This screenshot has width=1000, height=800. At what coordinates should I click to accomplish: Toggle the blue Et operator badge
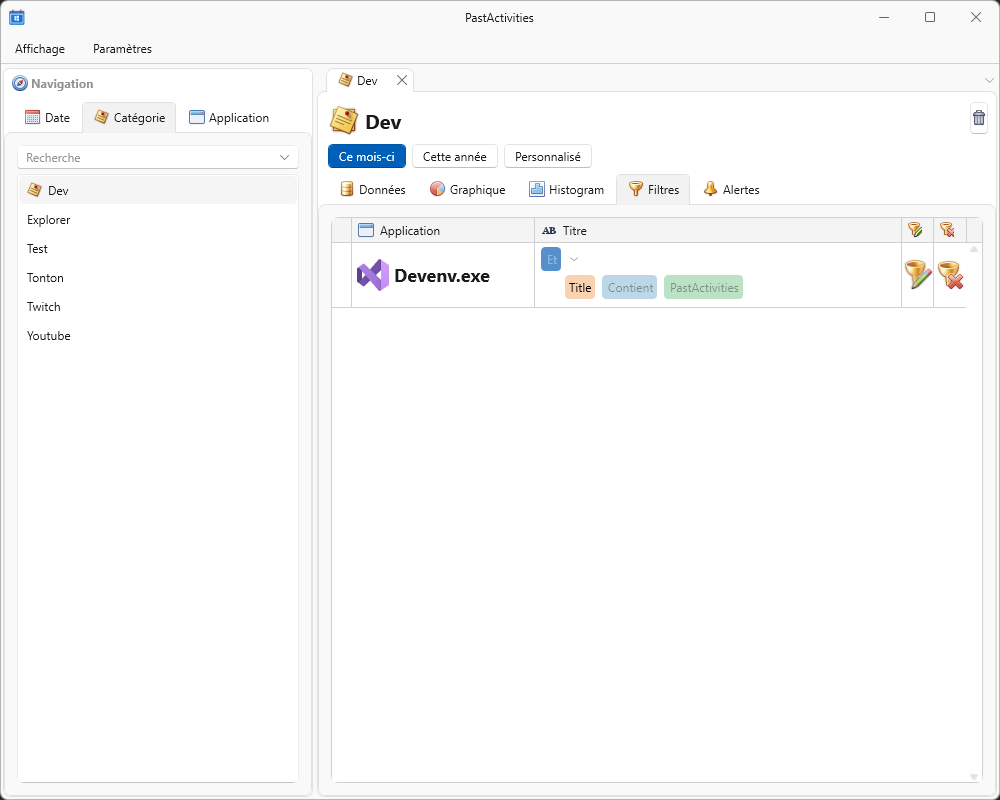551,259
